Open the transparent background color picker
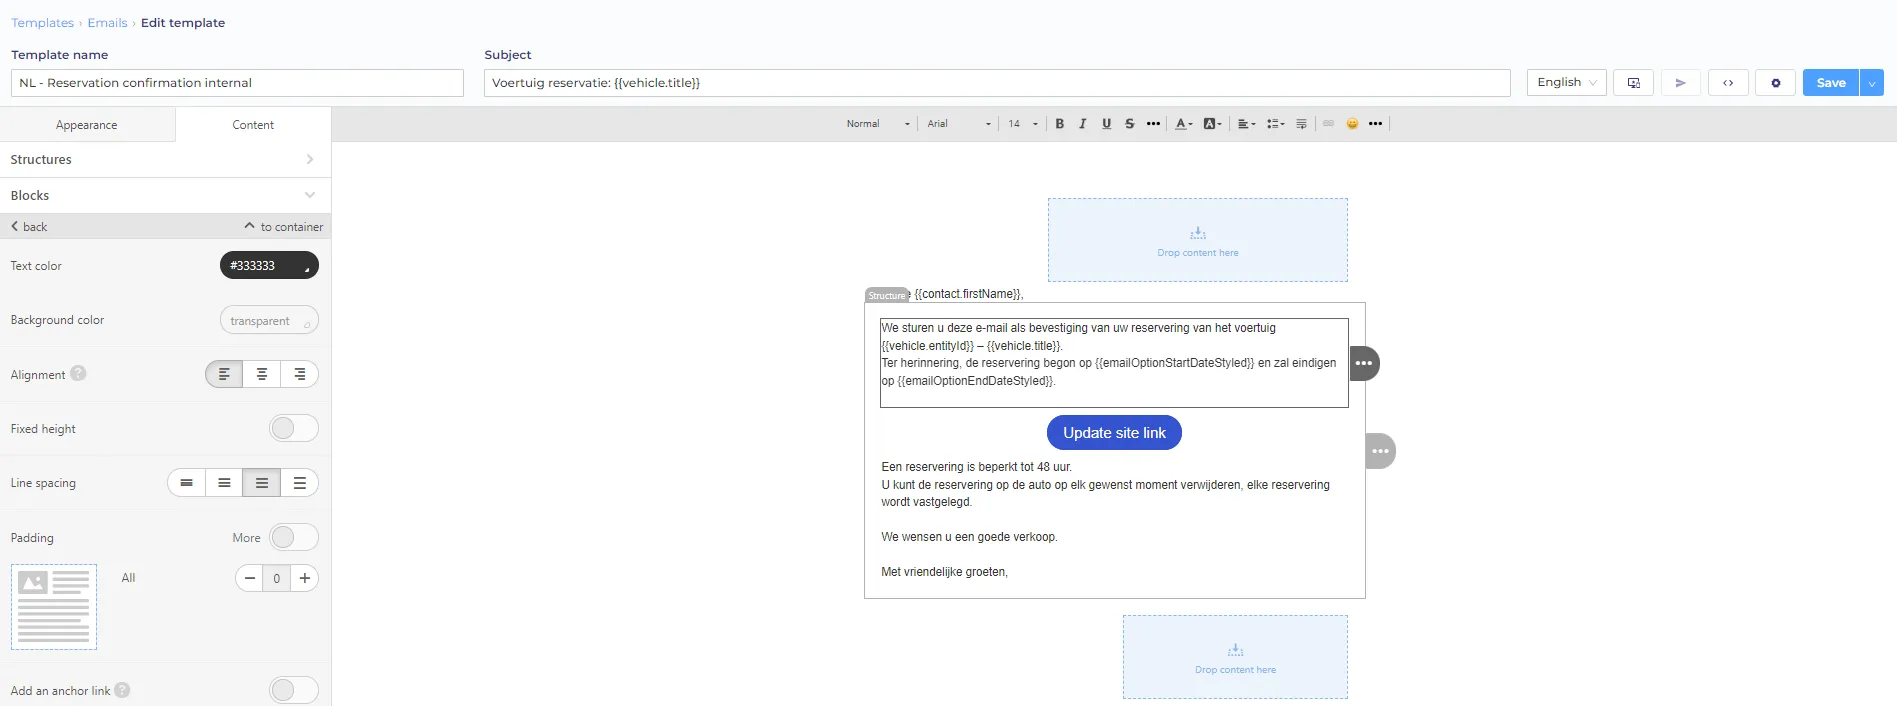 [x=269, y=320]
